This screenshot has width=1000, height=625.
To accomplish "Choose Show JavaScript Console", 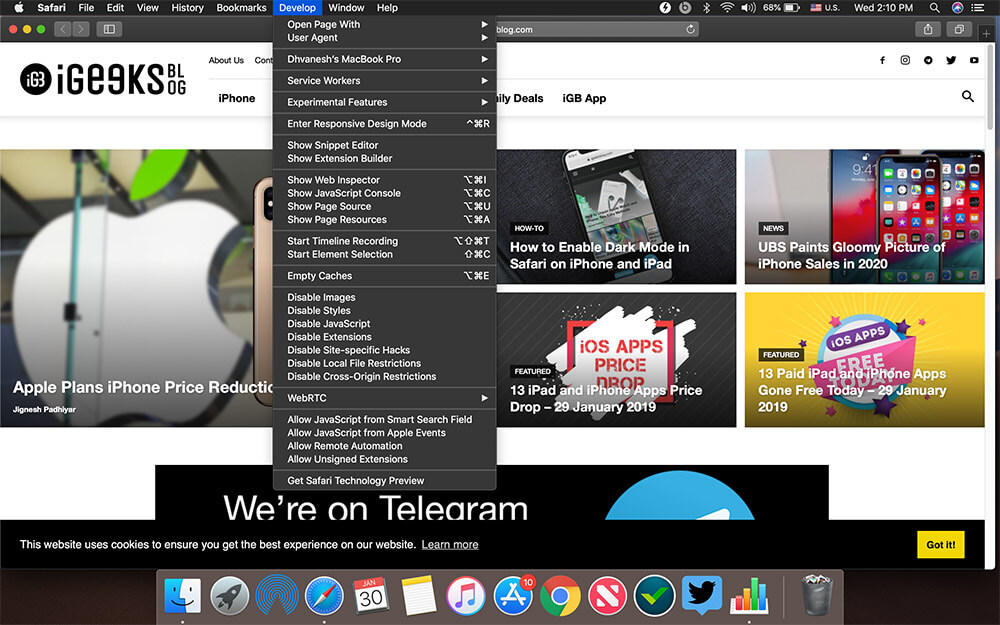I will [x=385, y=193].
